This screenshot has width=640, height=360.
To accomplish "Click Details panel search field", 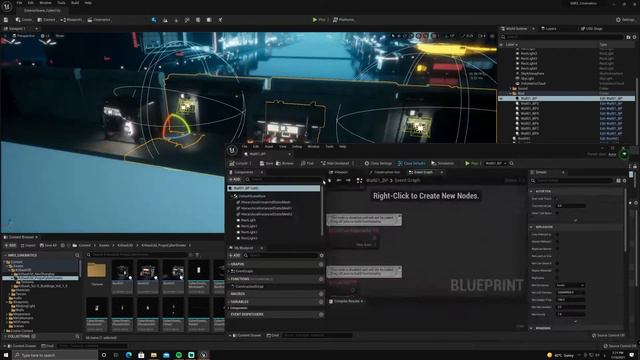I will [573, 180].
